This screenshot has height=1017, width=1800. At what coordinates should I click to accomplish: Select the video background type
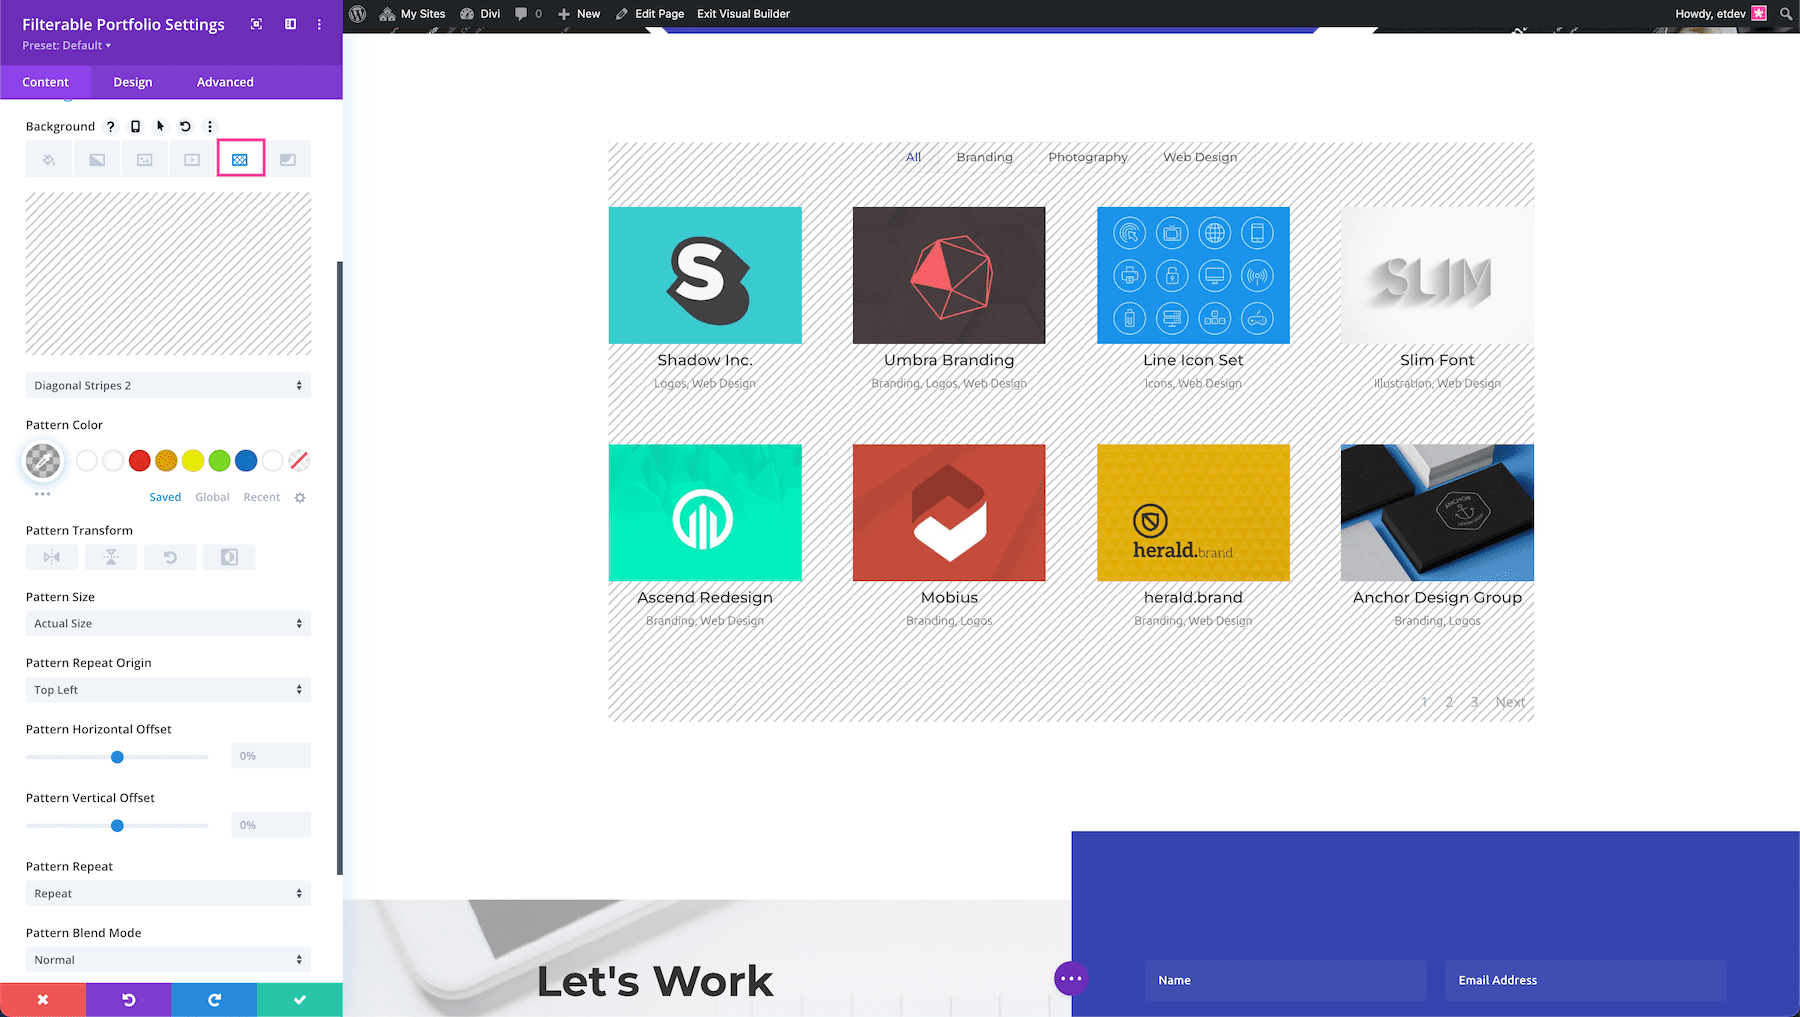click(191, 158)
